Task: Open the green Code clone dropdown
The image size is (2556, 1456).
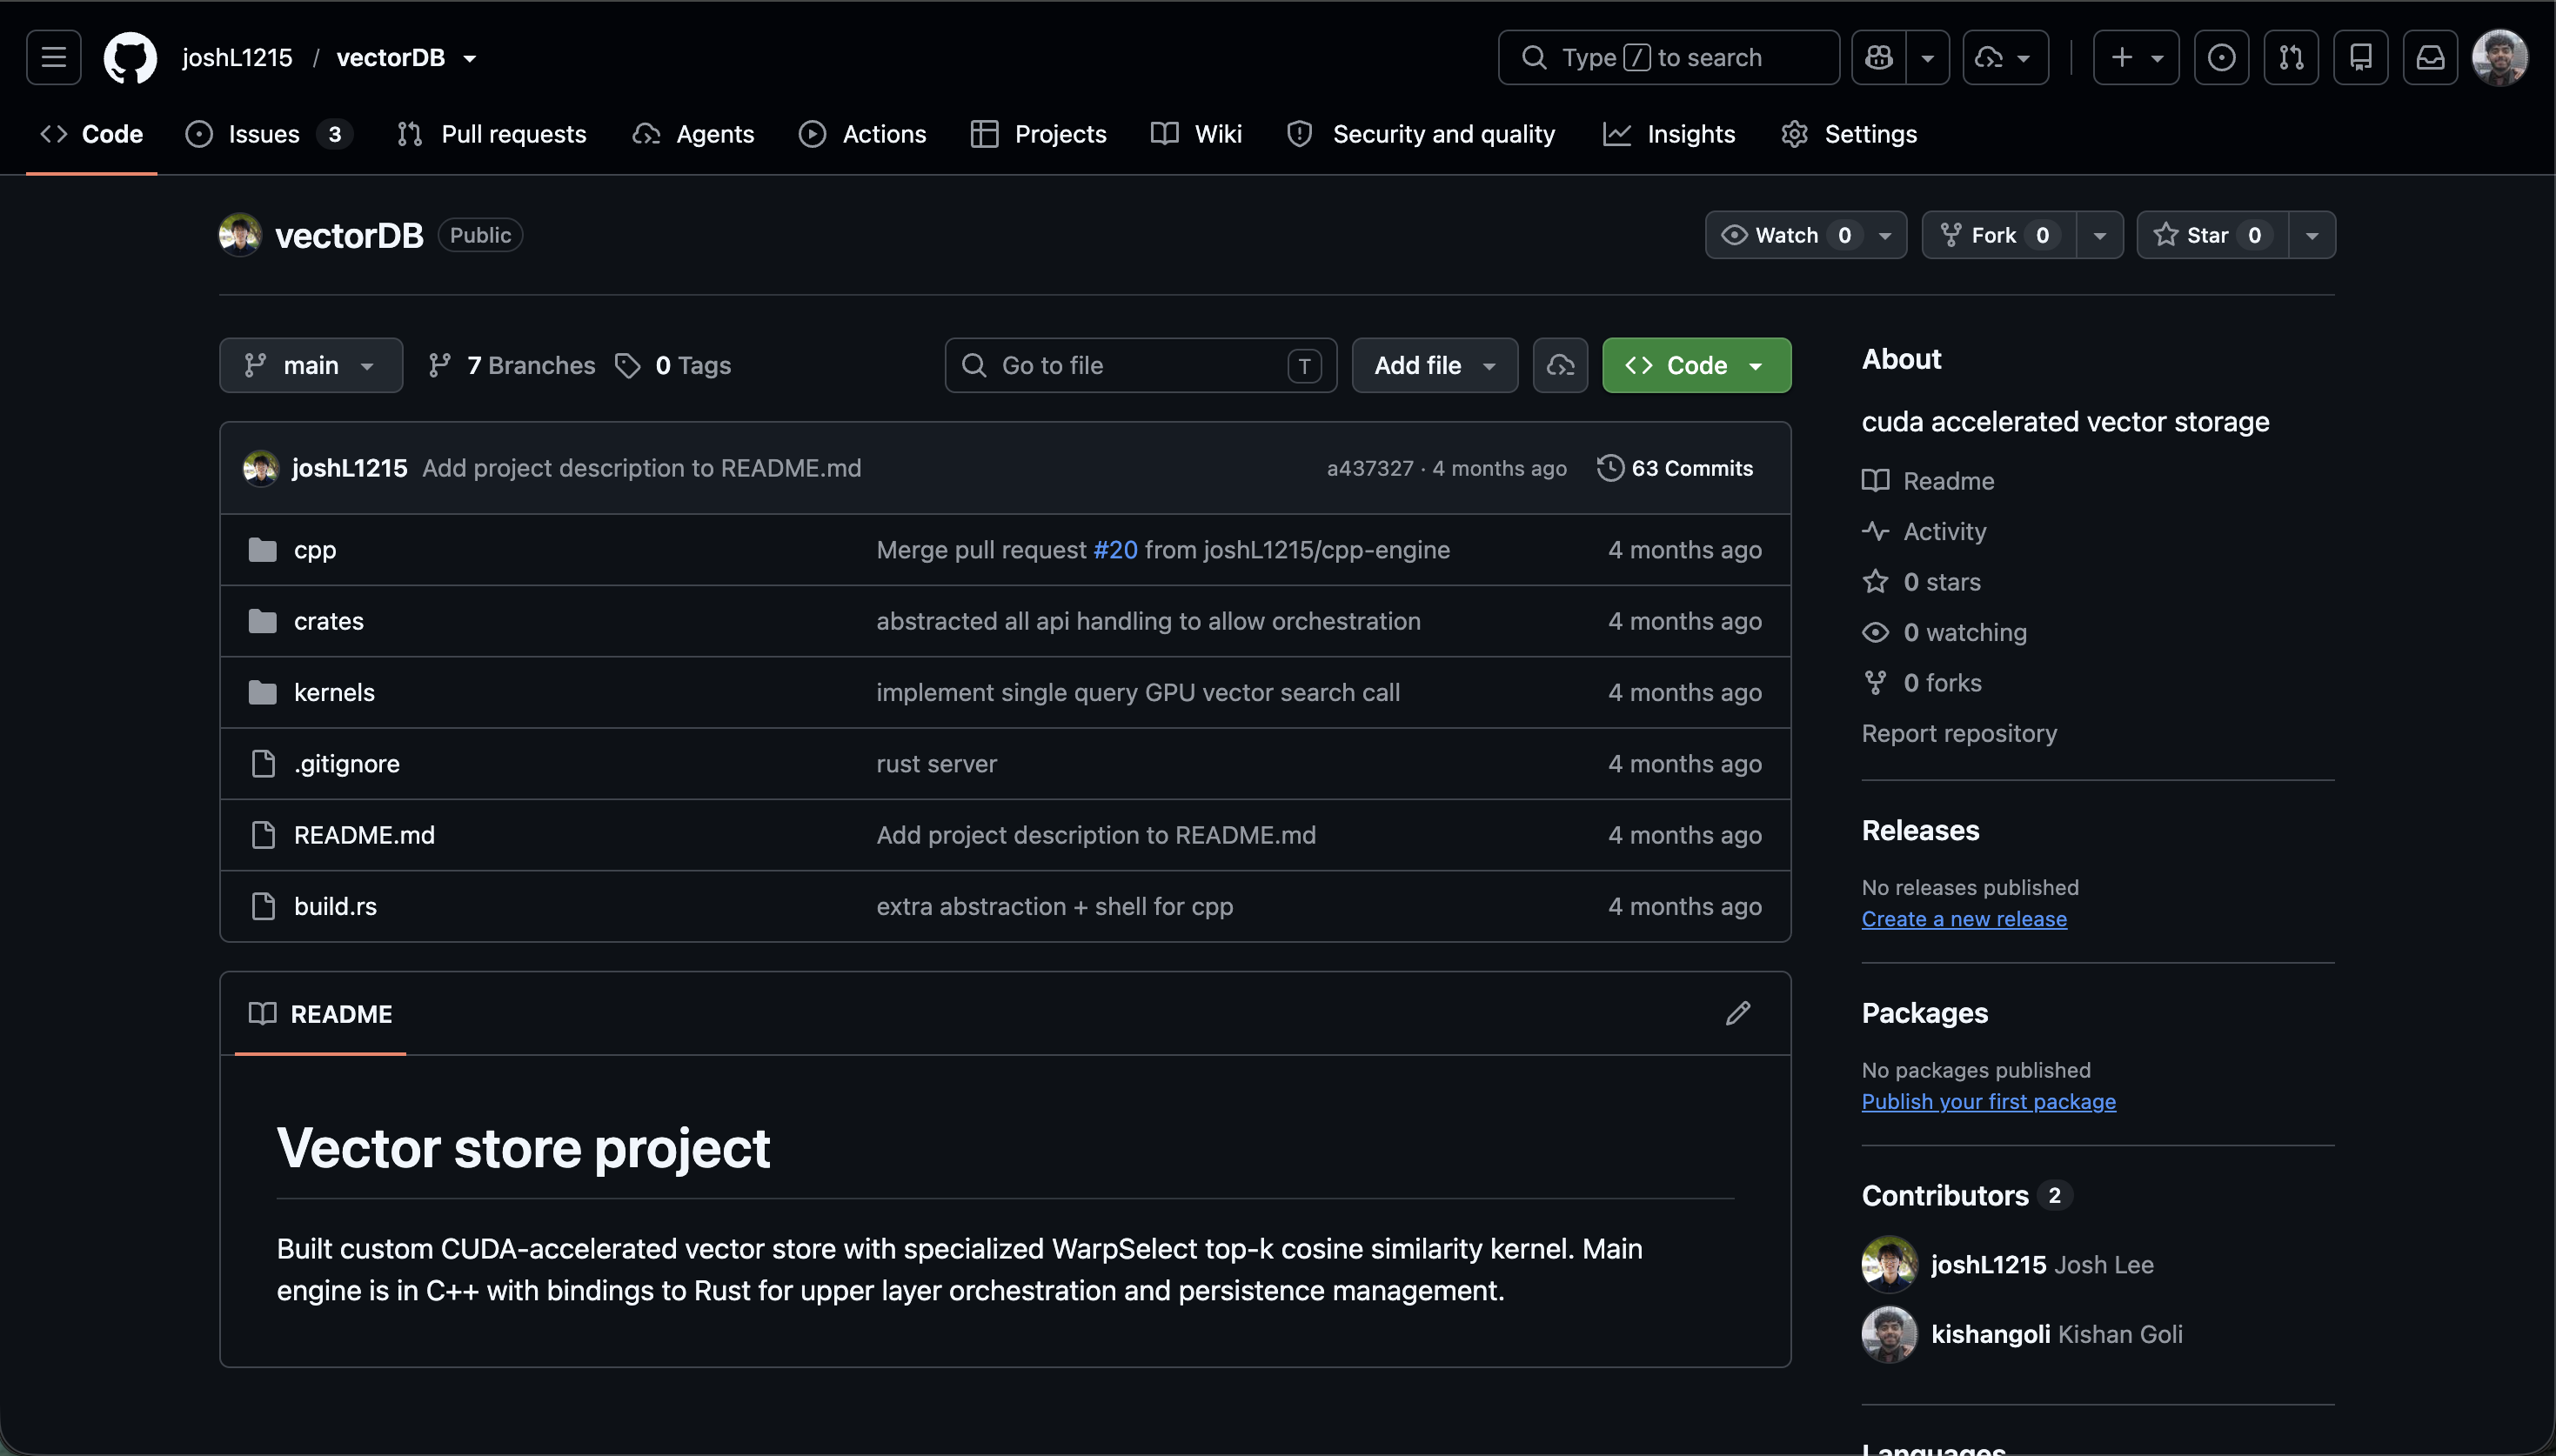Action: pyautogui.click(x=1696, y=365)
